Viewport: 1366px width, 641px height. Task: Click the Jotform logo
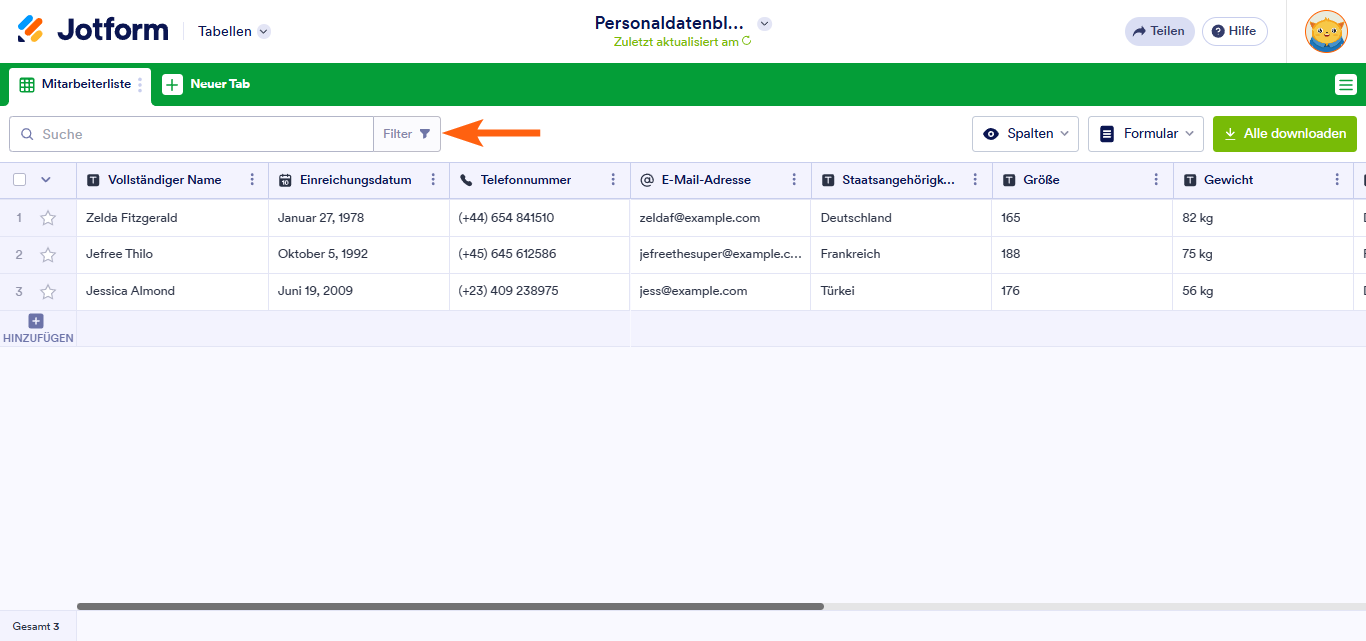click(93, 30)
